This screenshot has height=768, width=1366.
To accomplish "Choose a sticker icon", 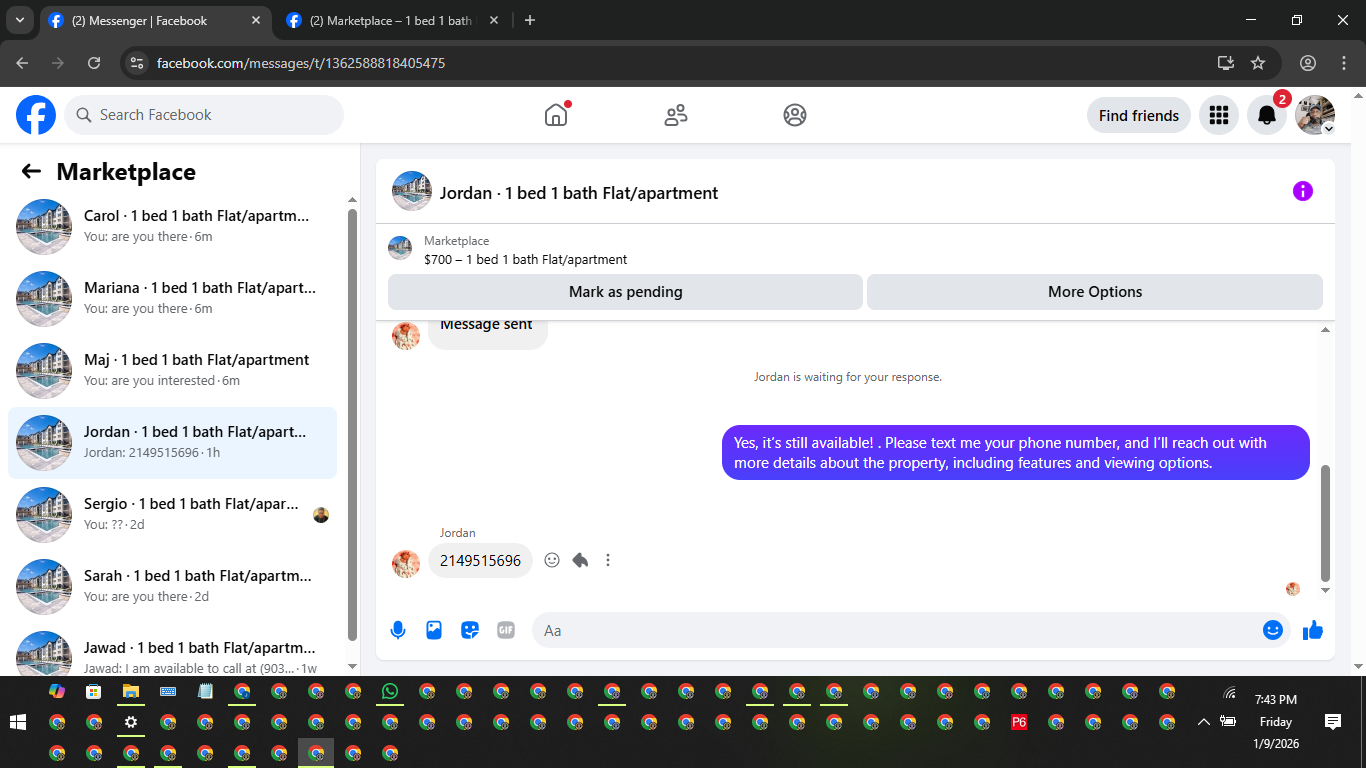I will (470, 630).
